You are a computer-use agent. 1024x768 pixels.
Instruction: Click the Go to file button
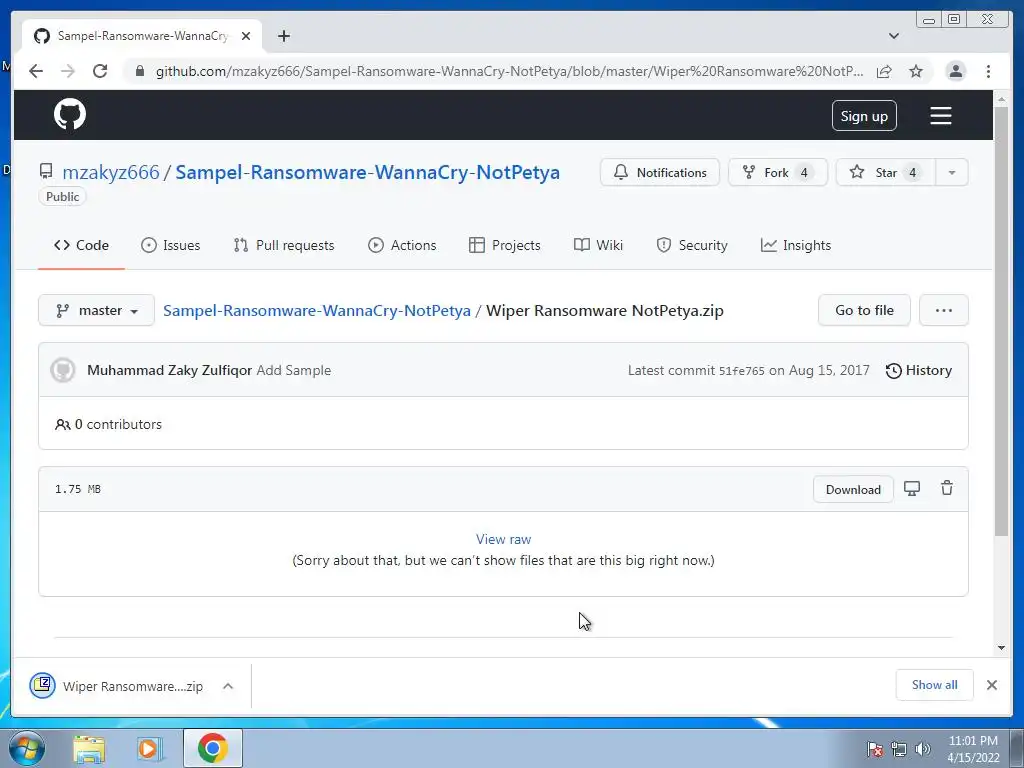864,310
